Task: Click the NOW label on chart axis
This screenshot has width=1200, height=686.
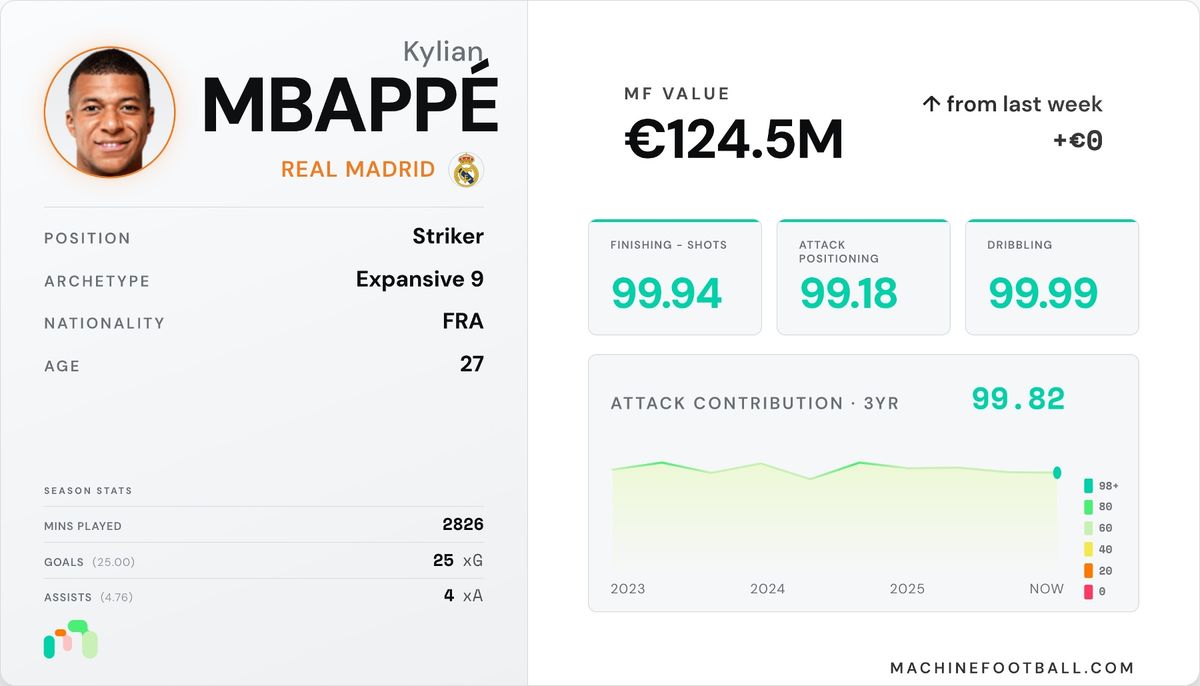Action: [x=1047, y=589]
